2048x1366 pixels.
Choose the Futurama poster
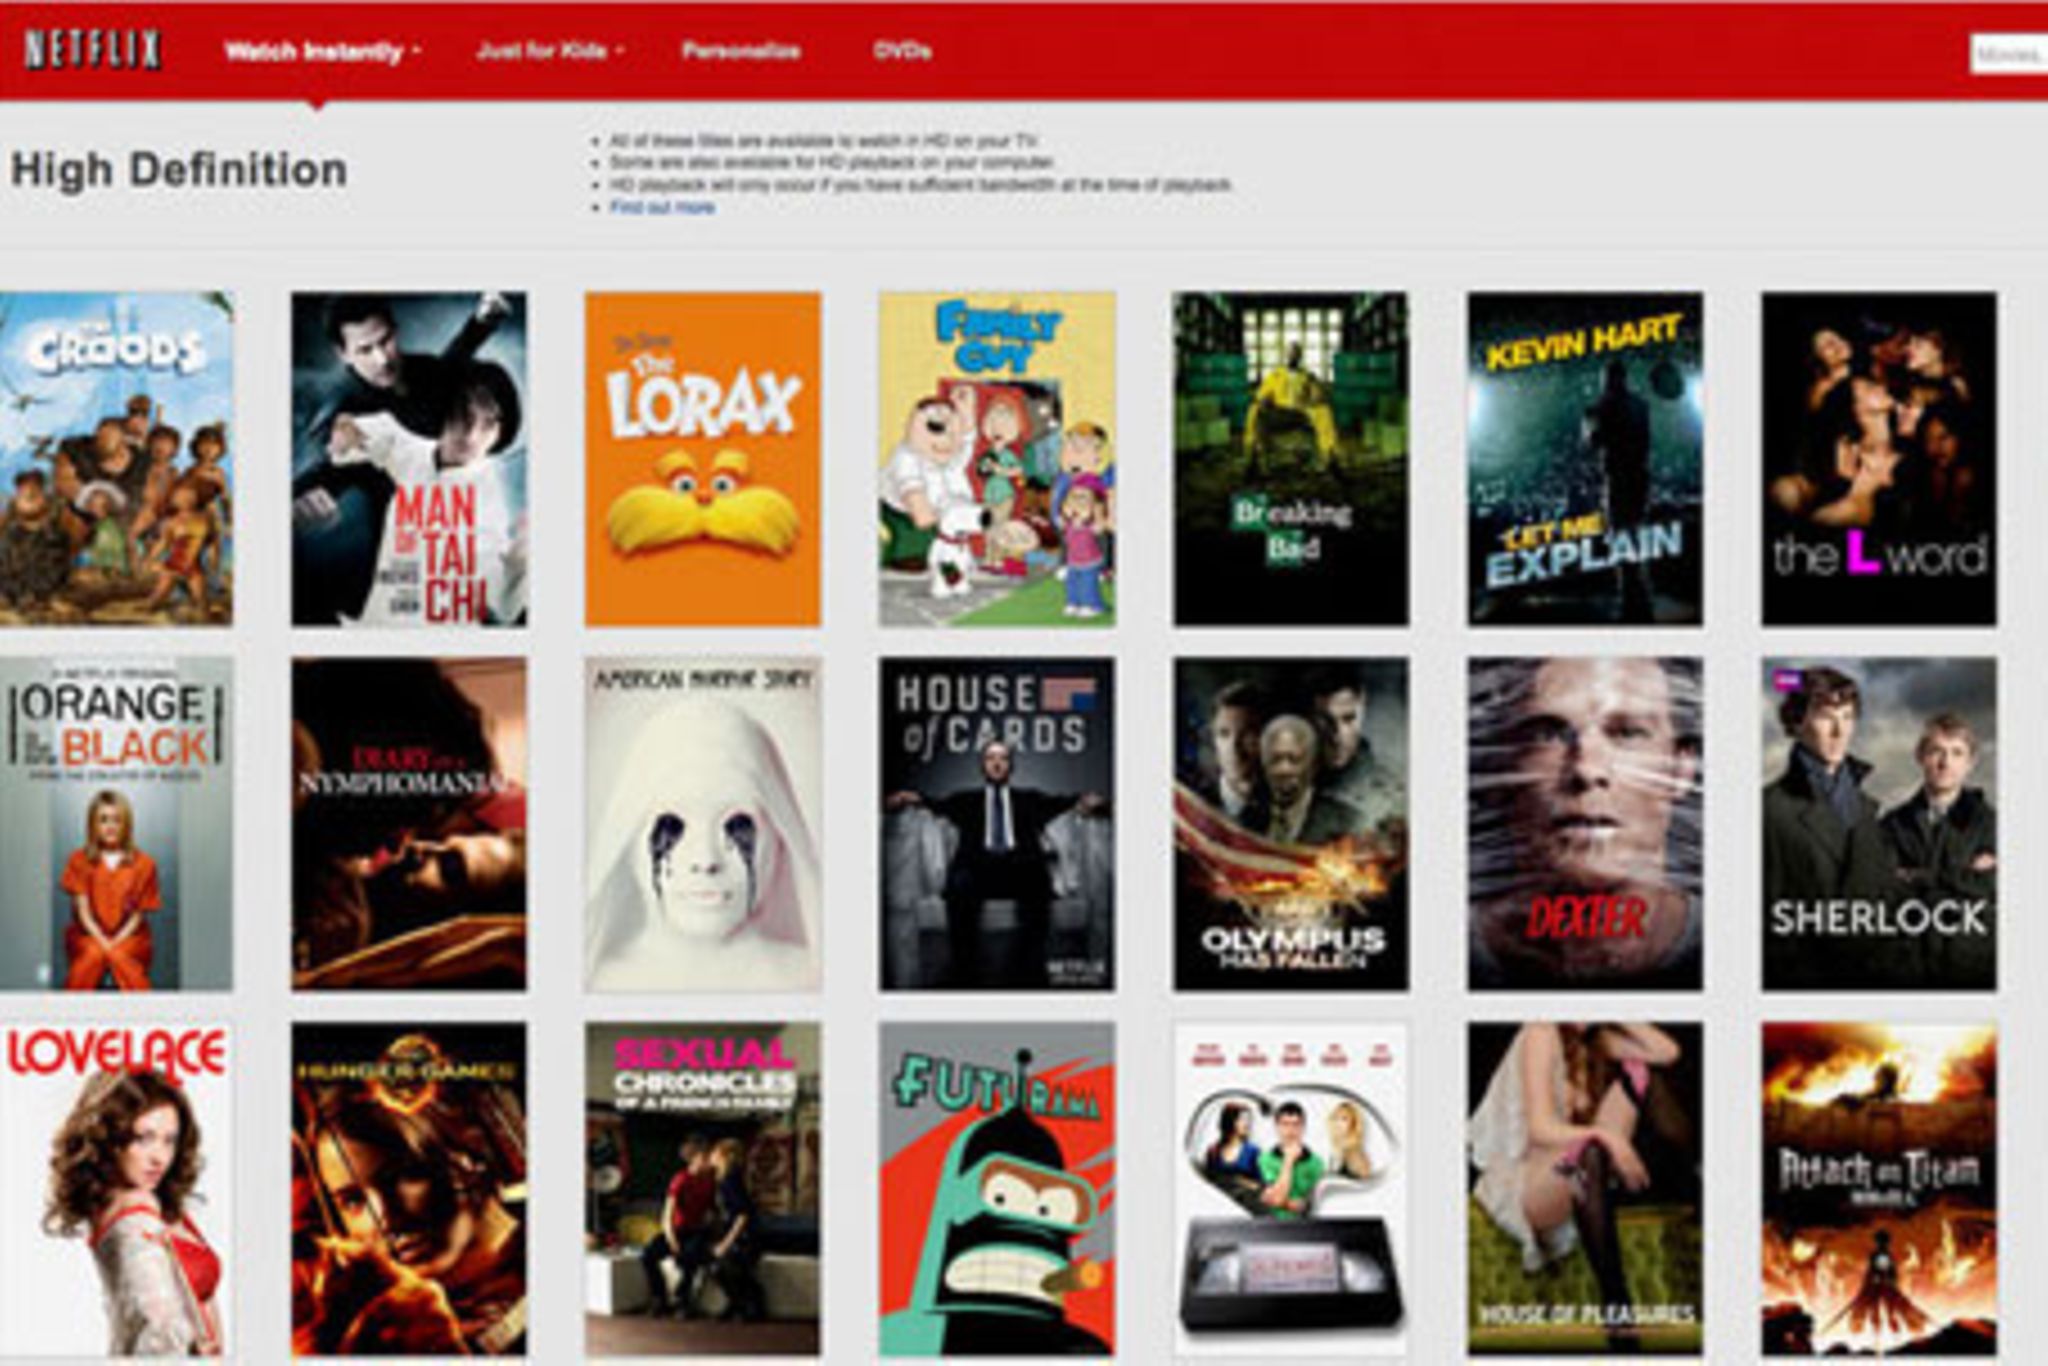(996, 1188)
